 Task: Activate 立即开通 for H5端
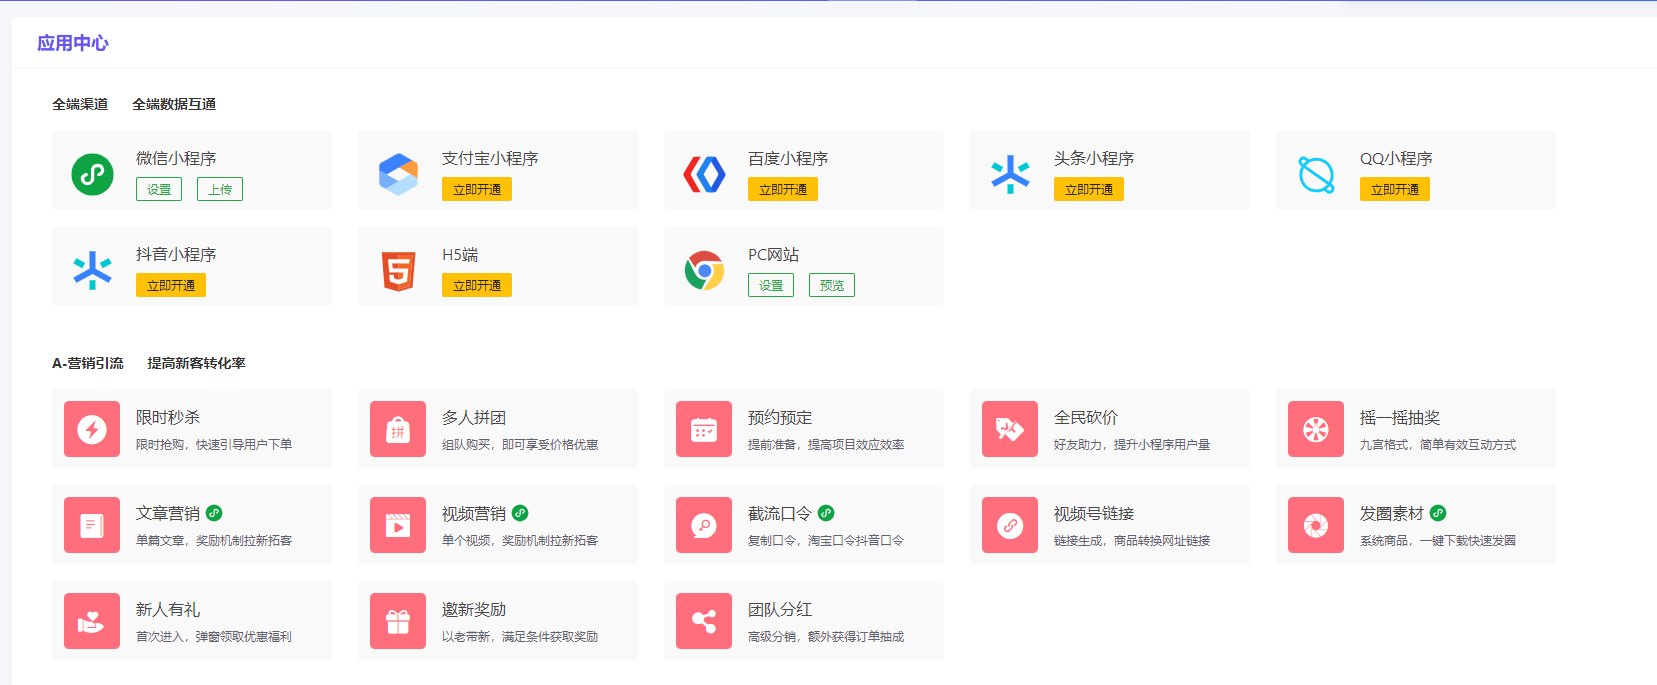coord(477,285)
